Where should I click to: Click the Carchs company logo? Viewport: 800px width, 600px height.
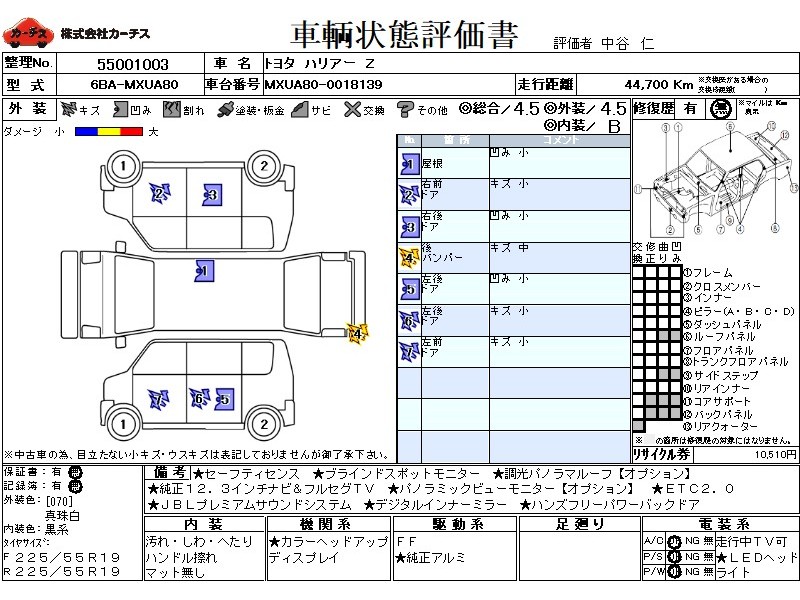pyautogui.click(x=28, y=35)
